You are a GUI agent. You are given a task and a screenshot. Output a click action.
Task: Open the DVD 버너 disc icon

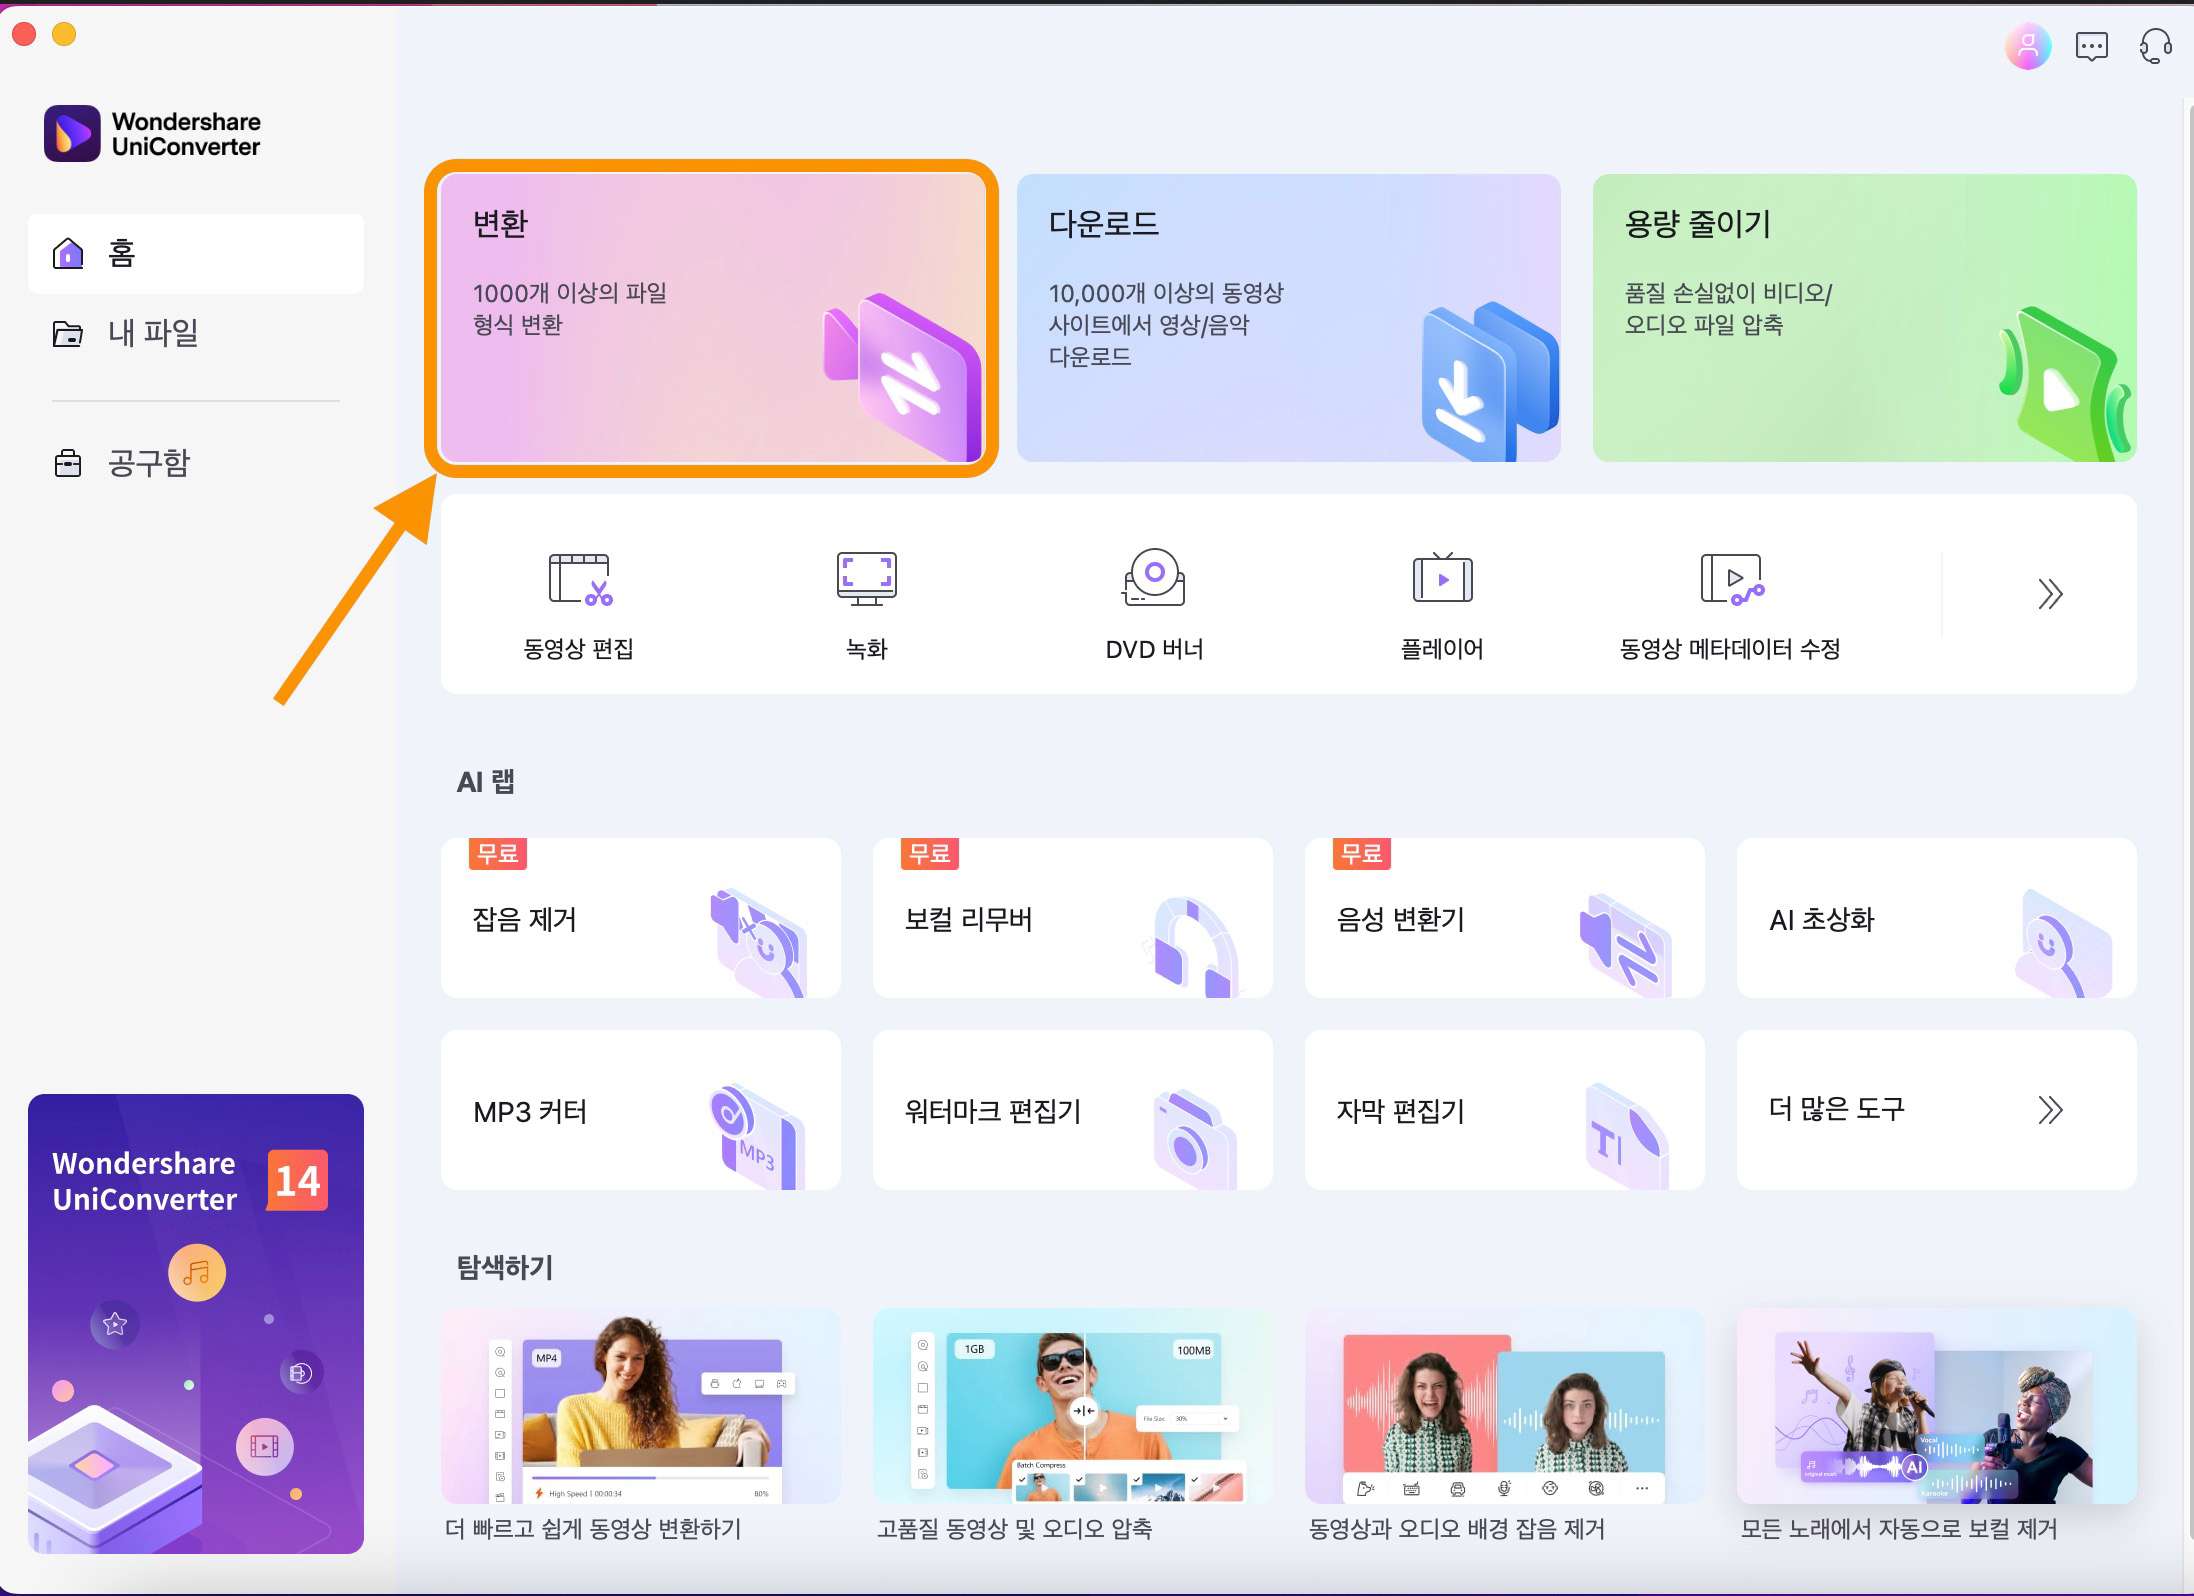click(x=1154, y=577)
